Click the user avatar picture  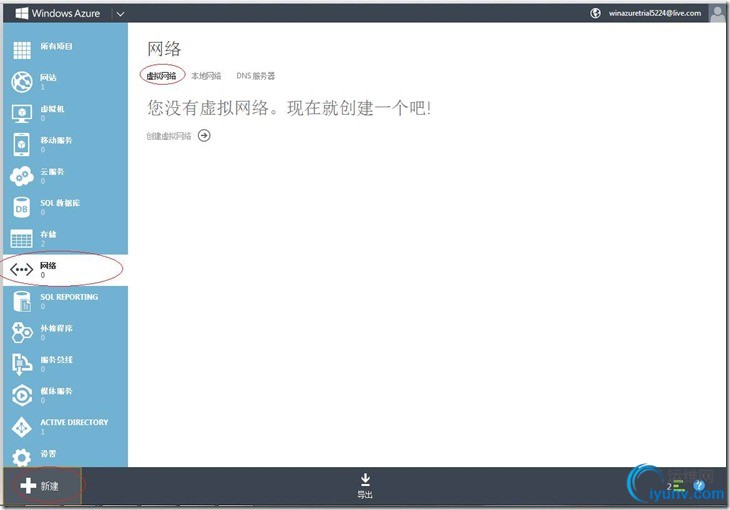pyautogui.click(x=717, y=13)
